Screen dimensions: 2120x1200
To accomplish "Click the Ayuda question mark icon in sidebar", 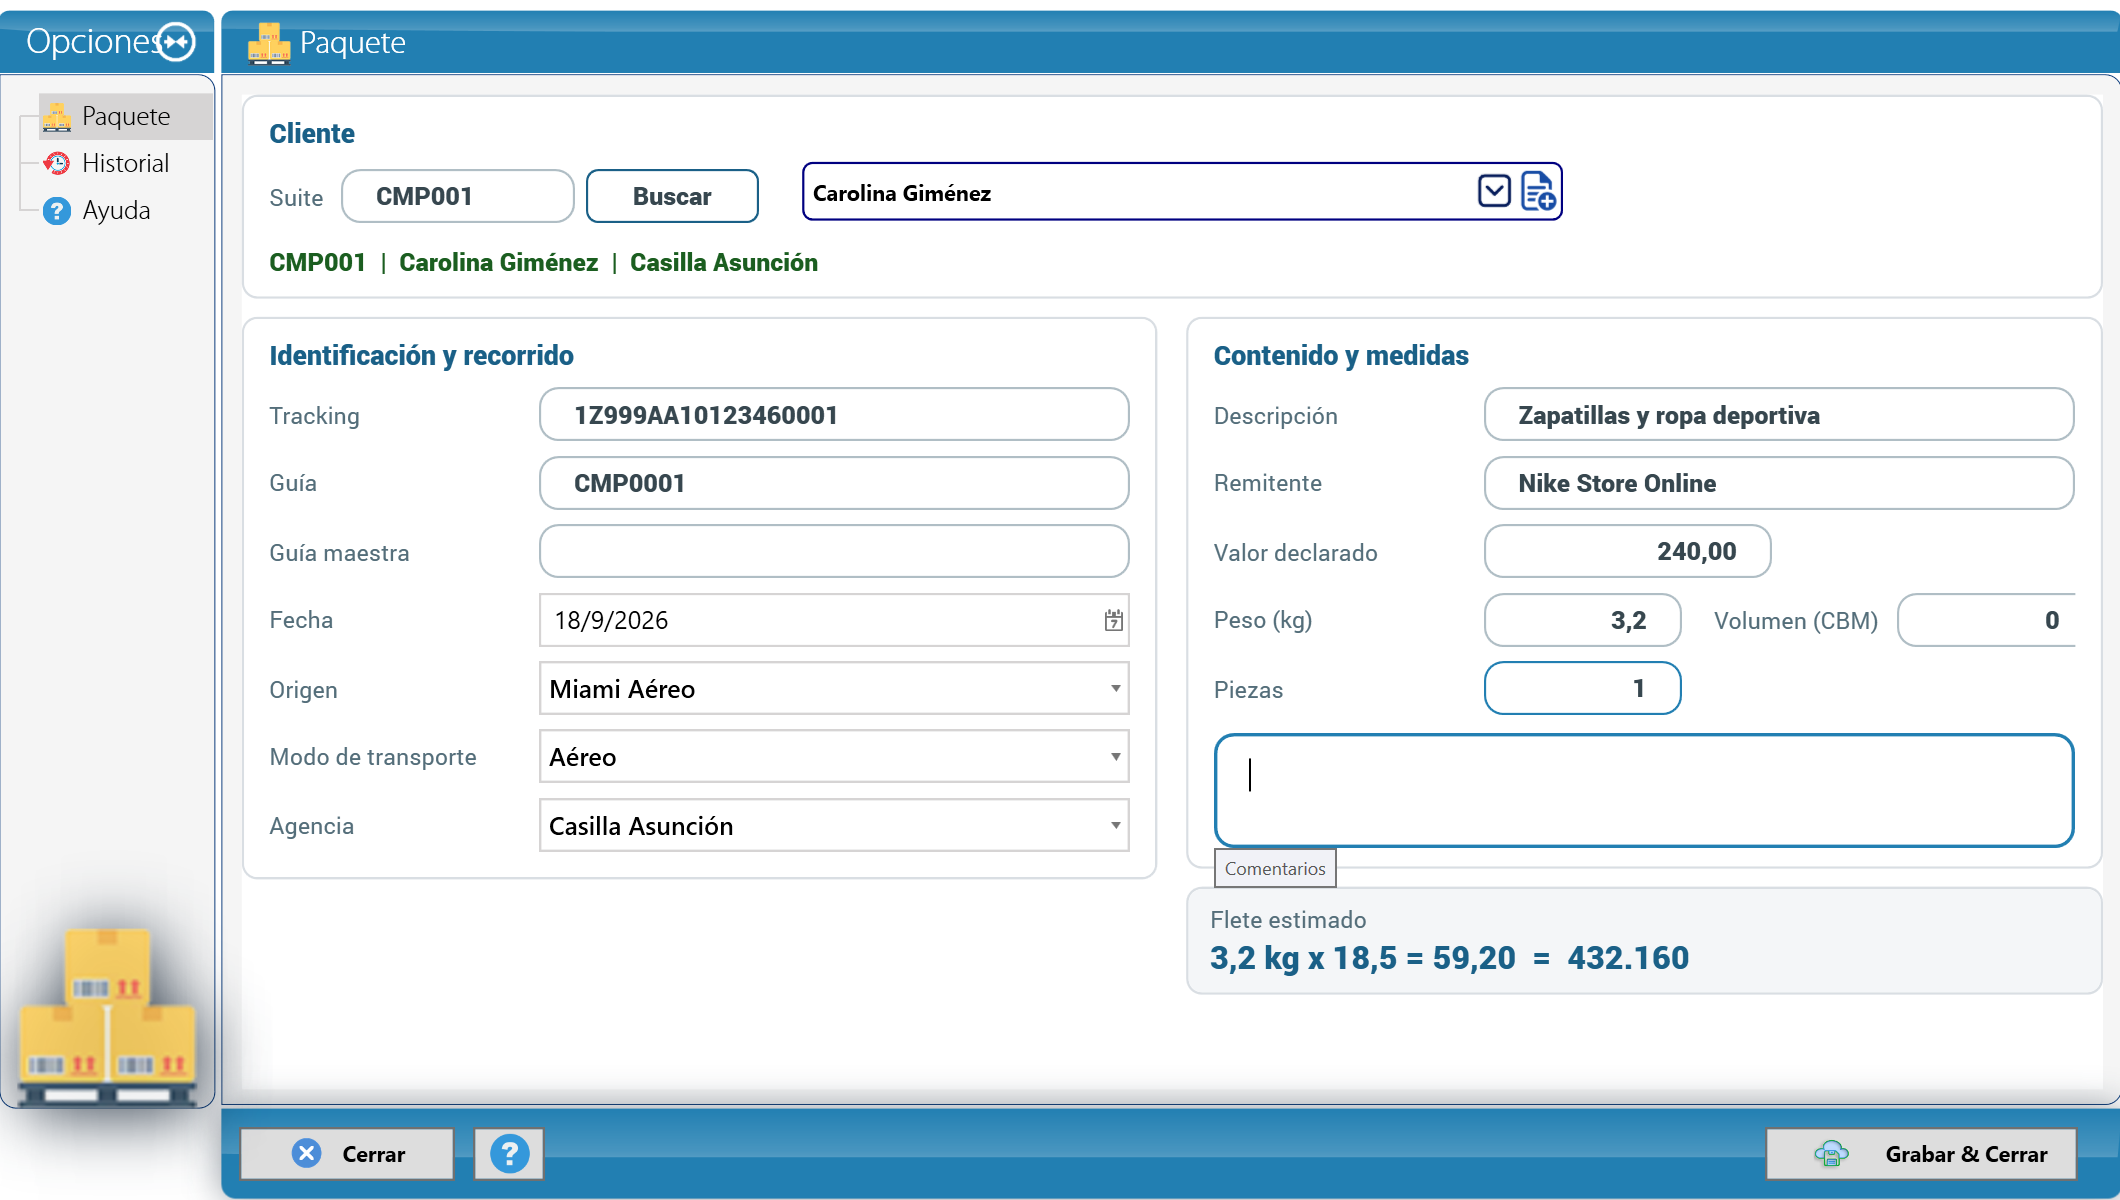I will tap(57, 211).
